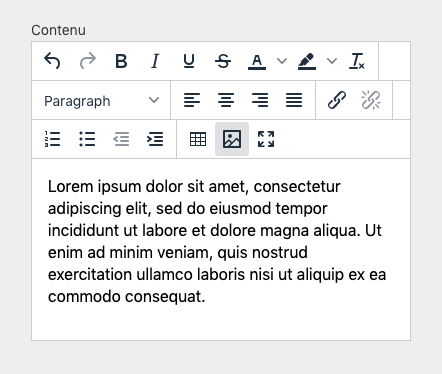The width and height of the screenshot is (442, 374).
Task: Toggle Bold formatting
Action: (121, 61)
